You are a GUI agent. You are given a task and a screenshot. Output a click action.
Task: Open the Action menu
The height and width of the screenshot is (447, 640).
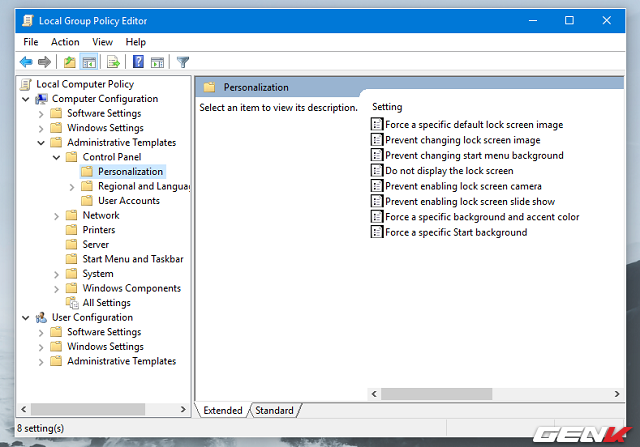65,42
